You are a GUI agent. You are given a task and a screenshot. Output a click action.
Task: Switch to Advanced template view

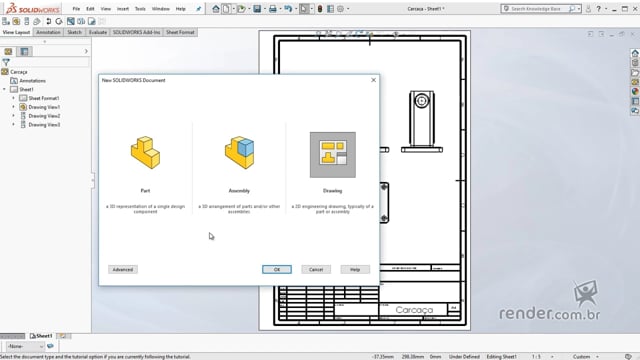pos(123,269)
